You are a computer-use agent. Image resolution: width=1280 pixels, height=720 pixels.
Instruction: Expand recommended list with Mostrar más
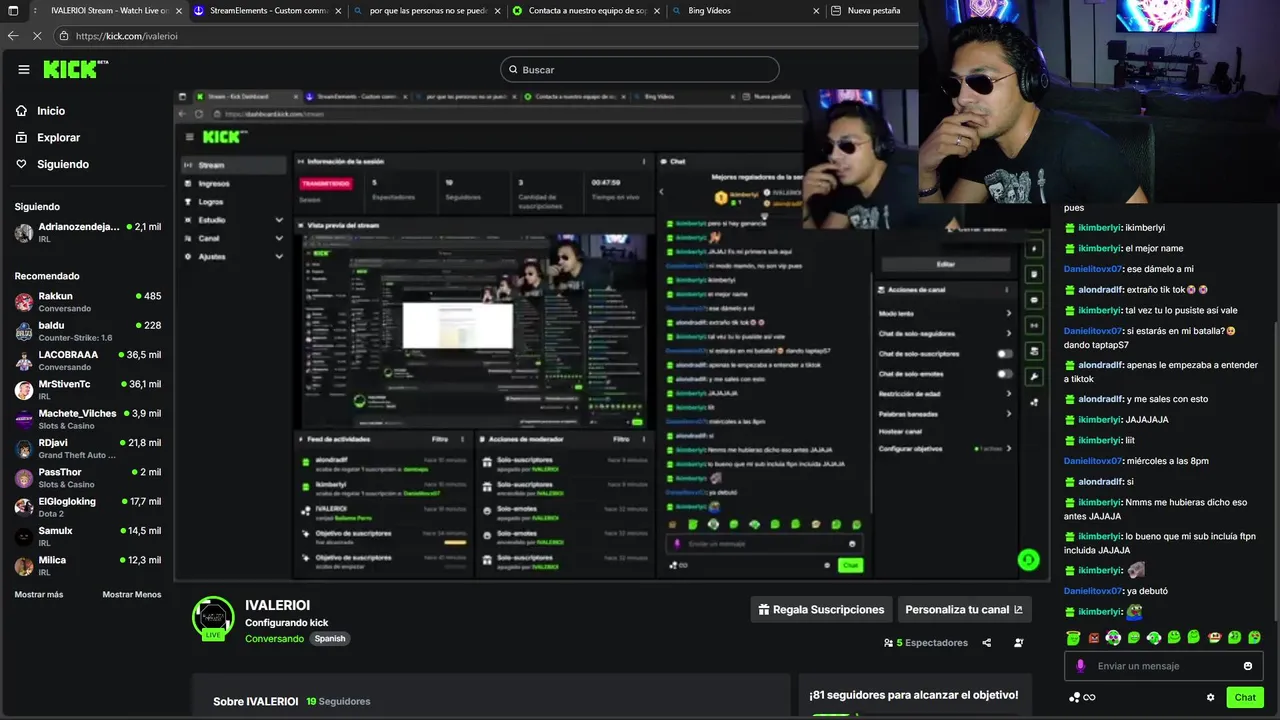point(39,594)
